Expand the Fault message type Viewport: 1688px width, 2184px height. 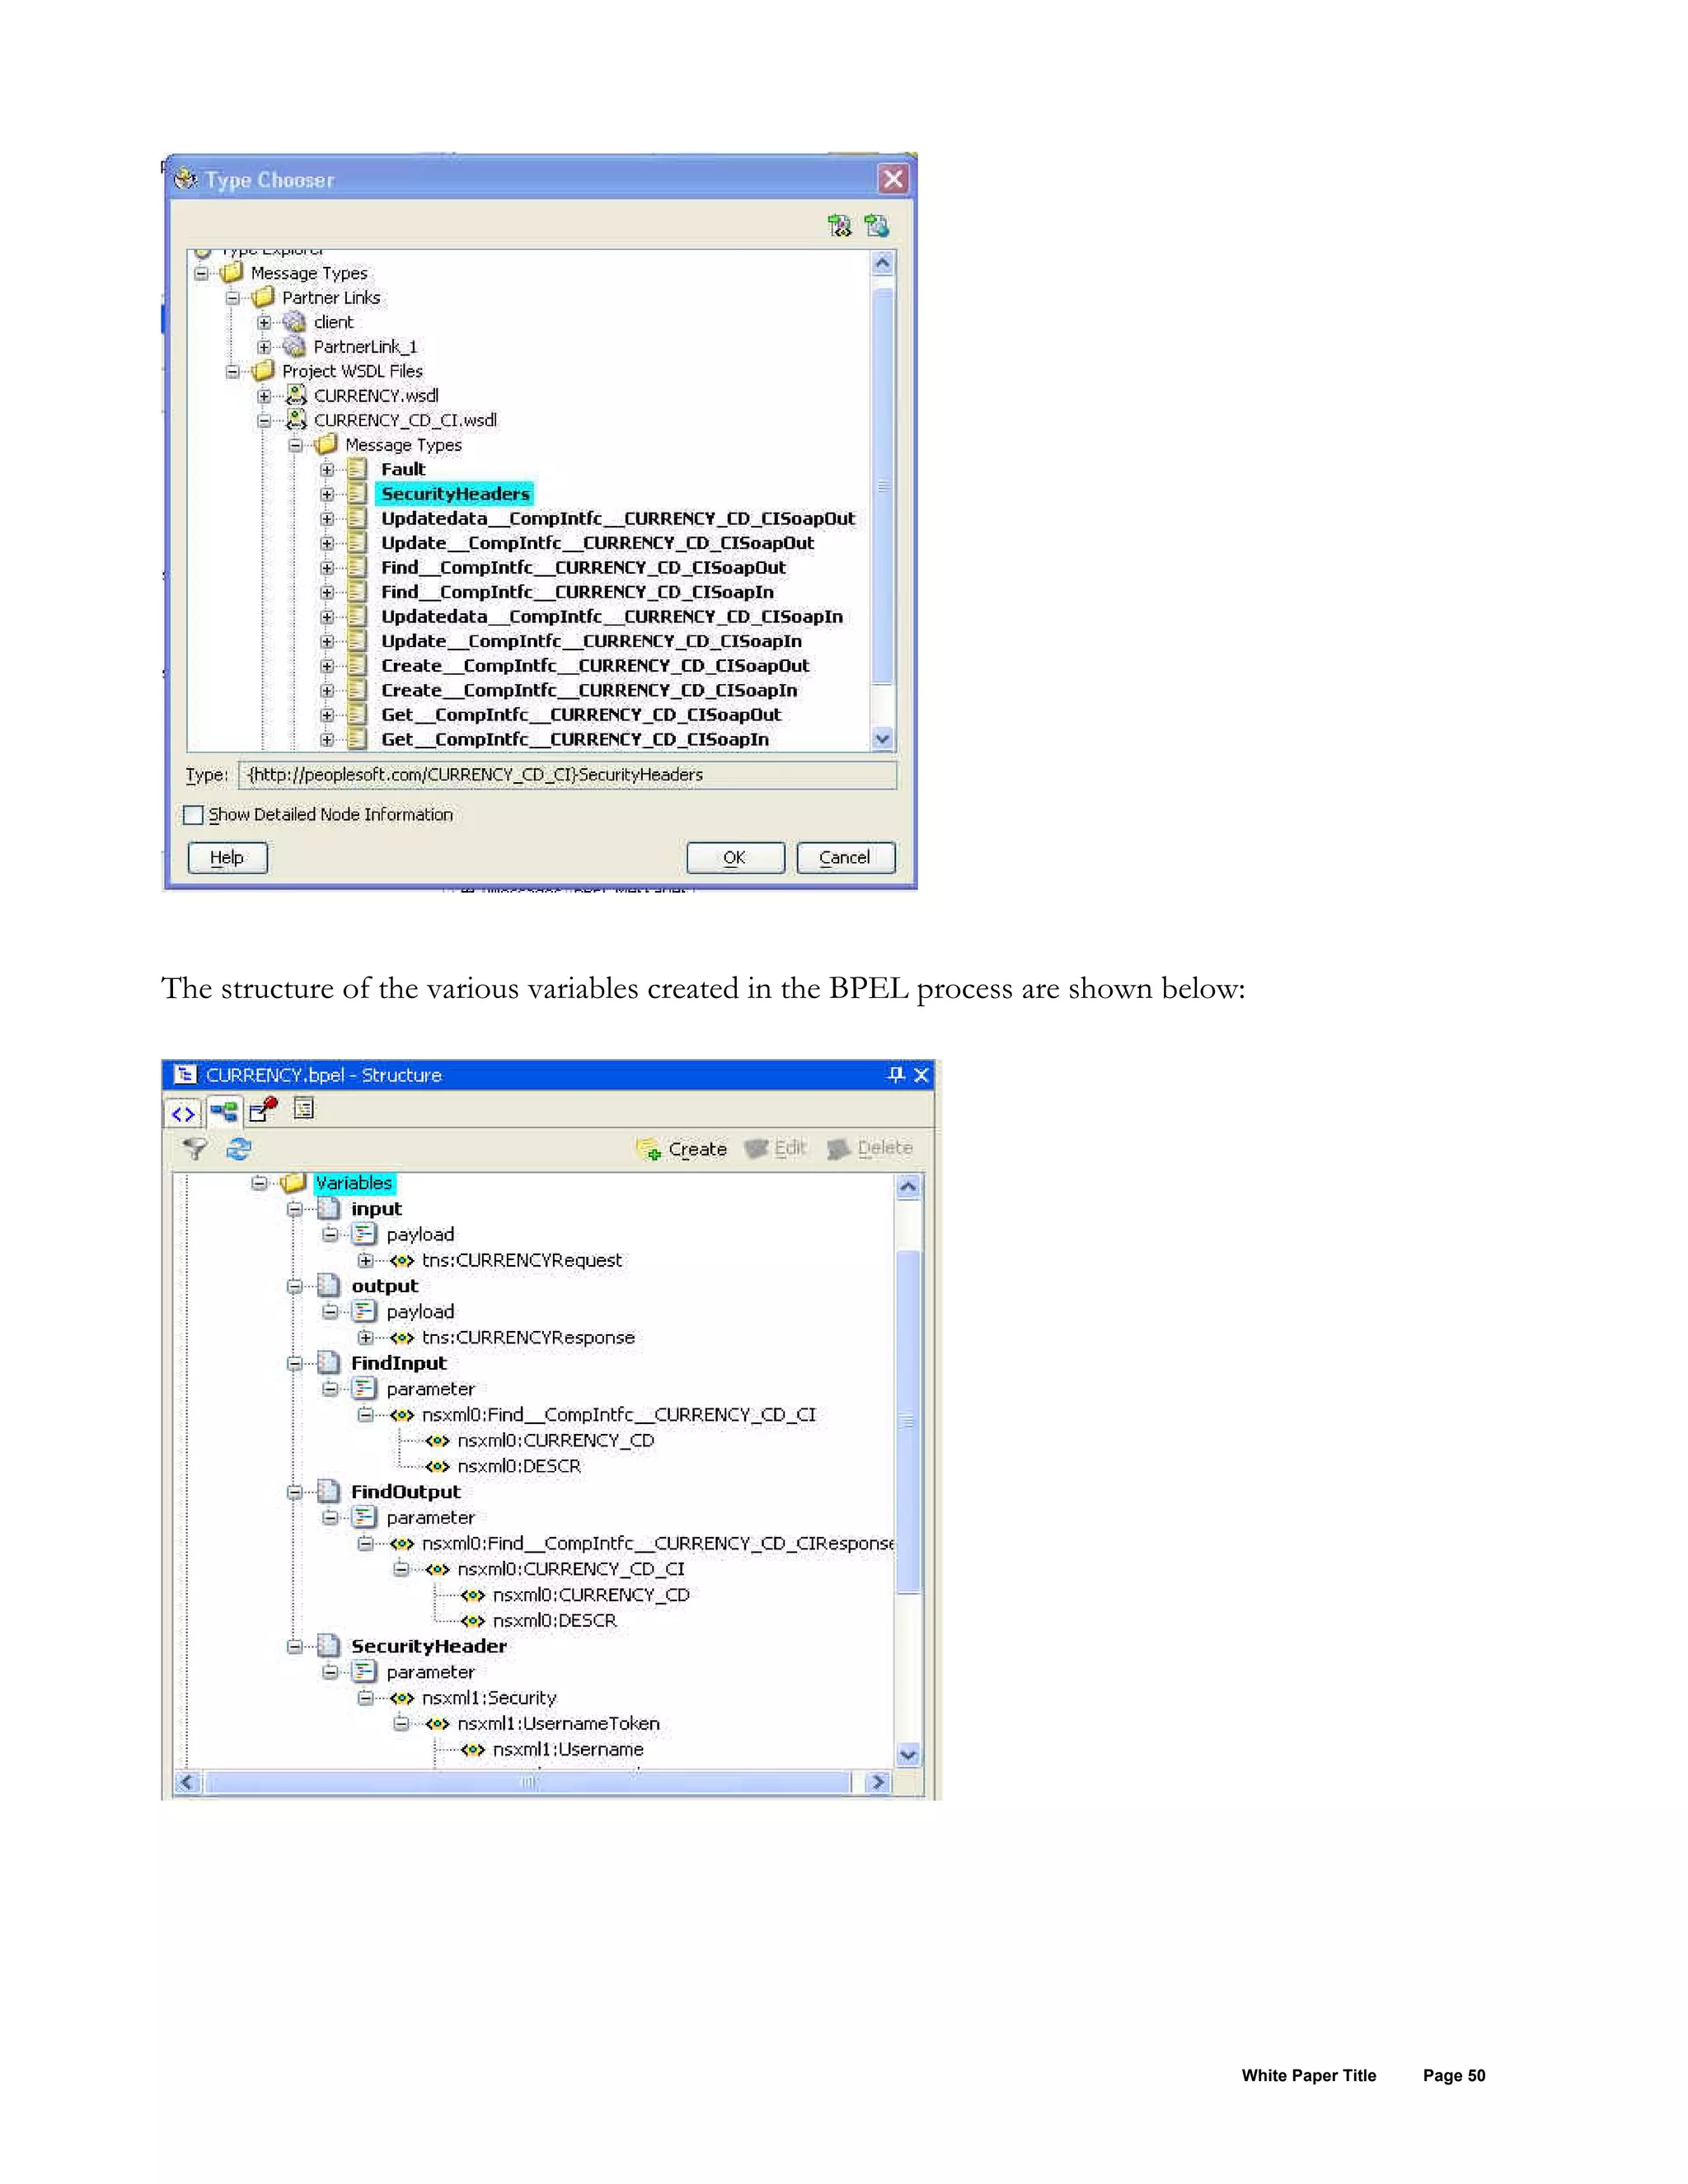pyautogui.click(x=327, y=469)
